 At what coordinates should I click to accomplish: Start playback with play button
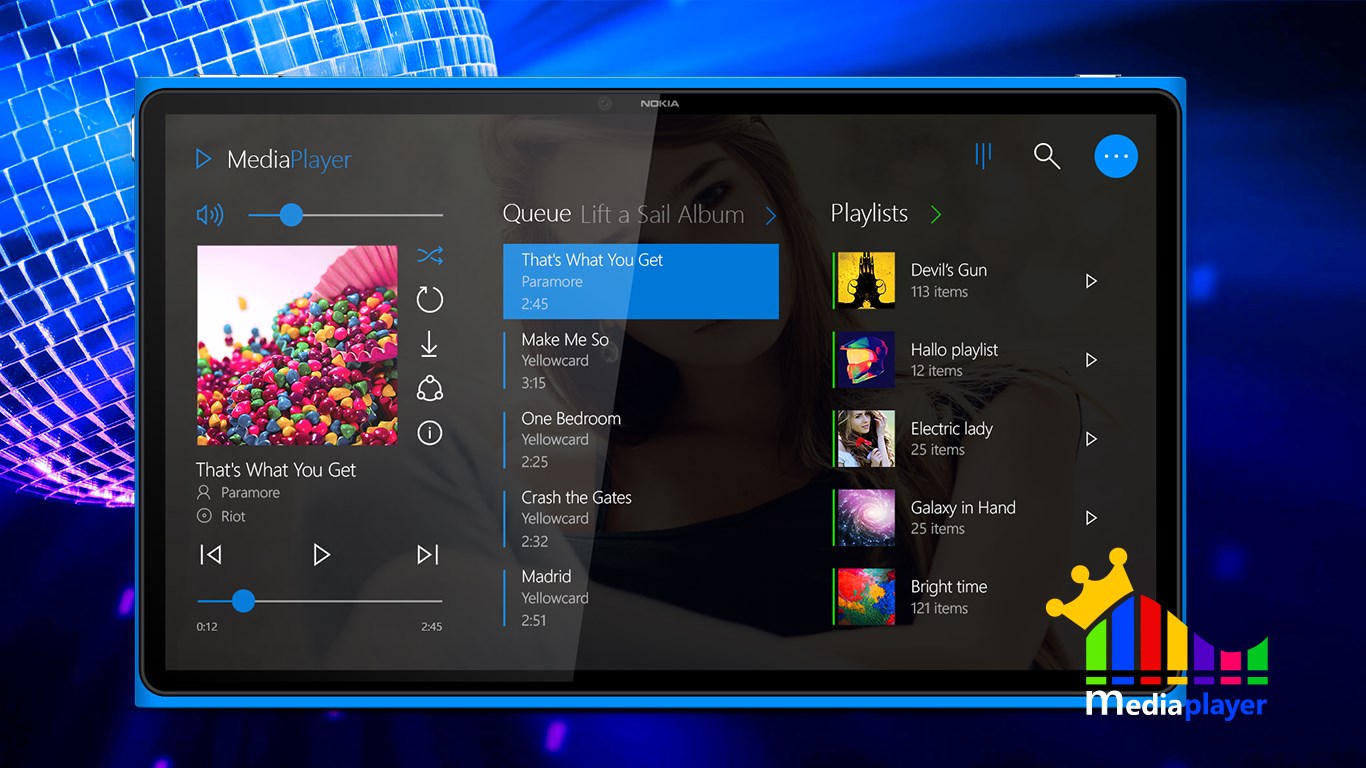coord(321,554)
